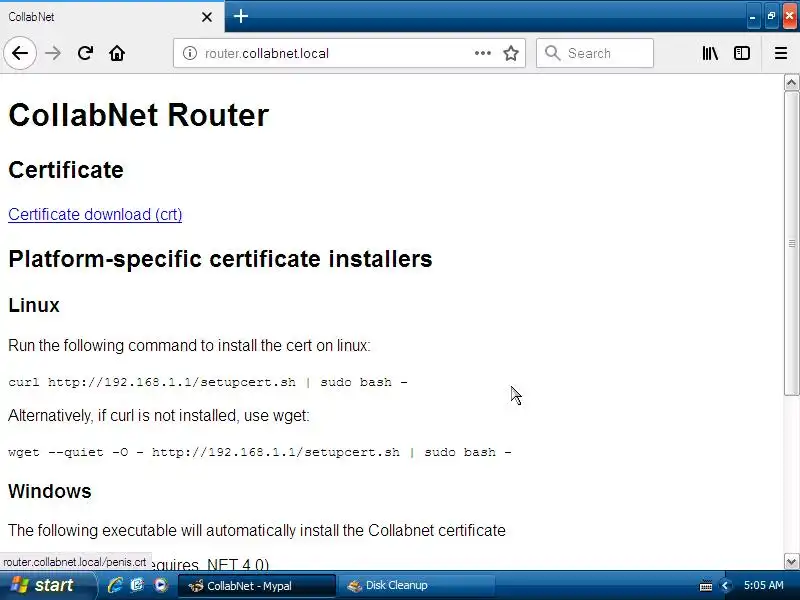Open the Windows start menu
The width and height of the screenshot is (800, 600).
pos(47,585)
